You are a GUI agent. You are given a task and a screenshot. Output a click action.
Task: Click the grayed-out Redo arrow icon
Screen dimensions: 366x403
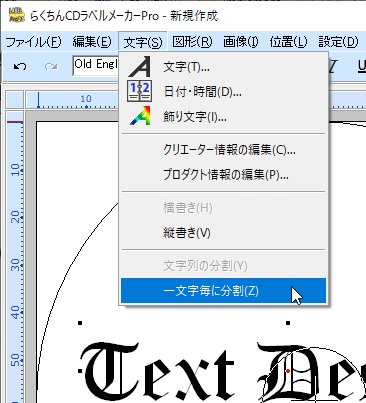(x=51, y=67)
